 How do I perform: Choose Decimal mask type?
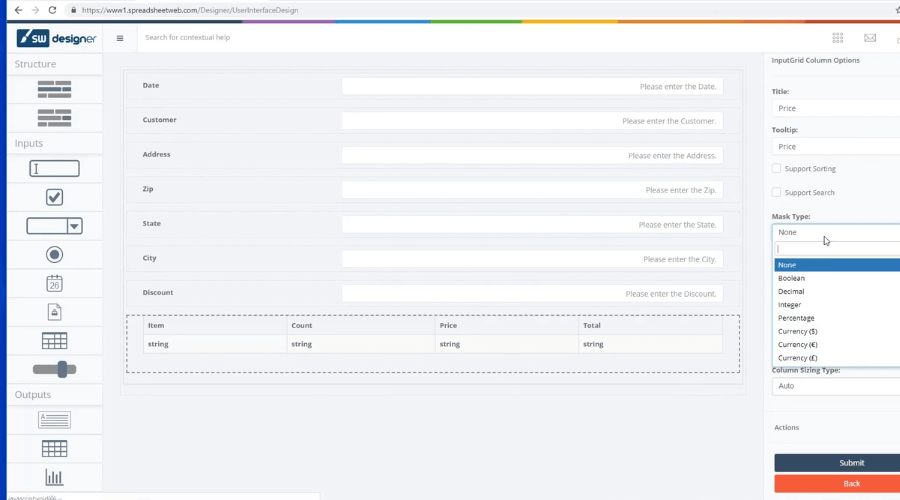click(x=837, y=291)
